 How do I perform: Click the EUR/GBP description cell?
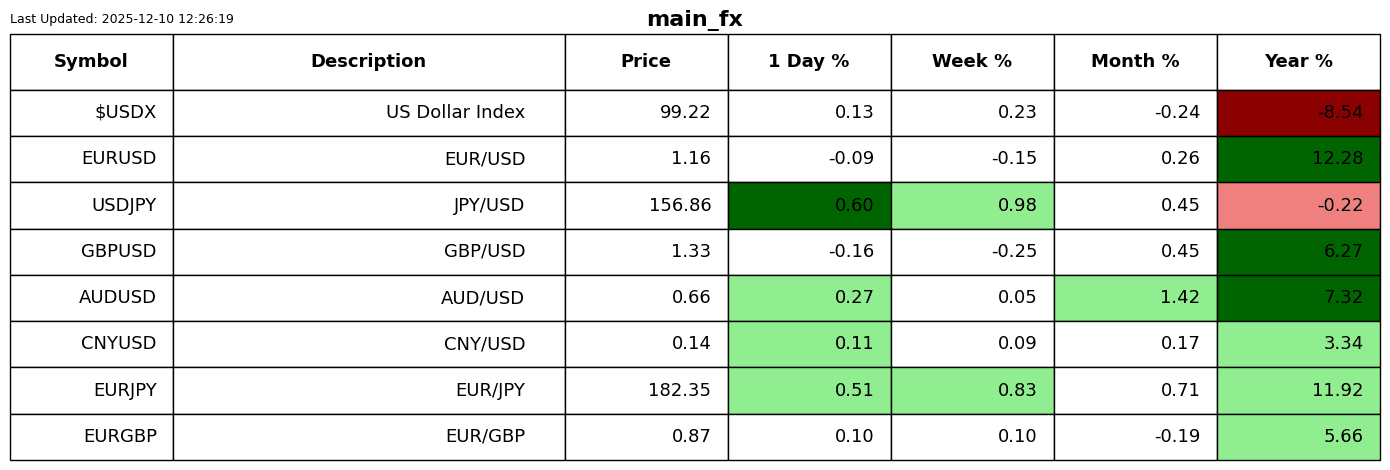tap(368, 437)
